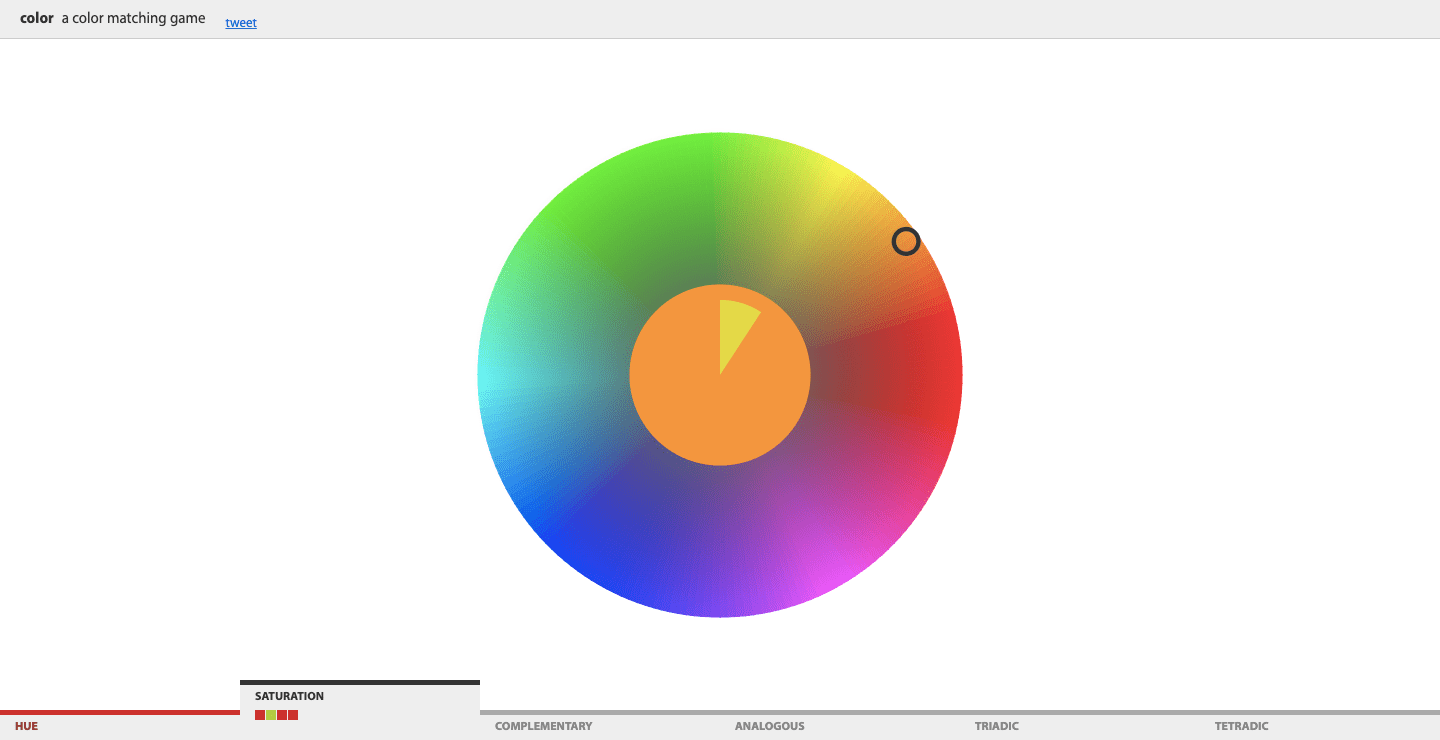Image resolution: width=1440 pixels, height=740 pixels.
Task: Select the TETRADIC tab
Action: [x=1320, y=725]
